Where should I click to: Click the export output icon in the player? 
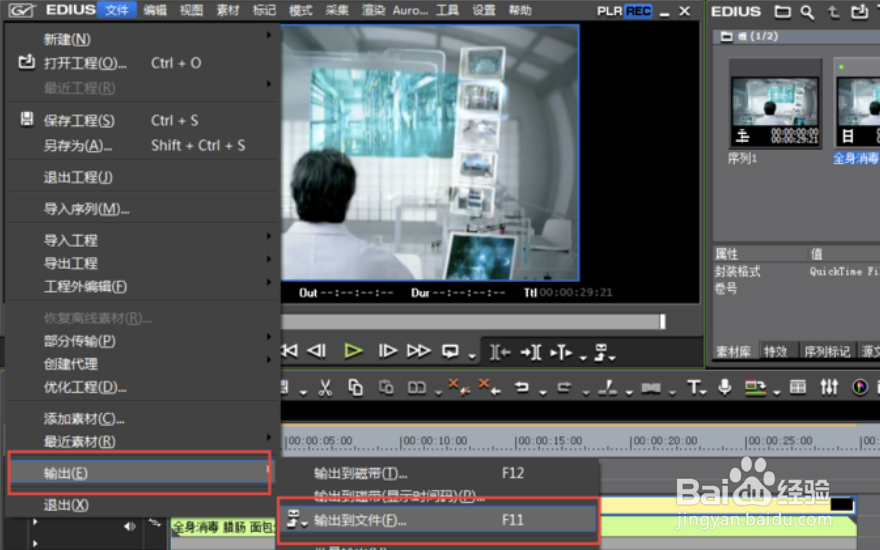pyautogui.click(x=601, y=352)
